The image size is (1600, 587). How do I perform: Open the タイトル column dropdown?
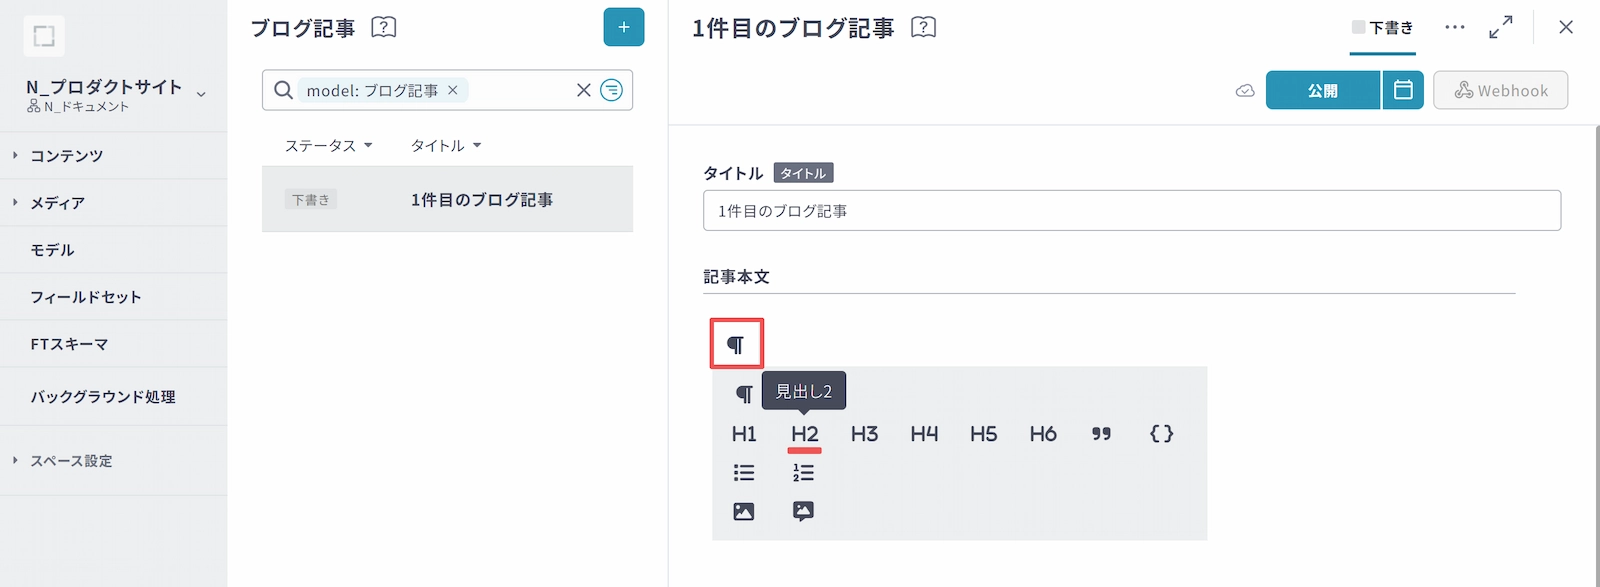pos(446,146)
